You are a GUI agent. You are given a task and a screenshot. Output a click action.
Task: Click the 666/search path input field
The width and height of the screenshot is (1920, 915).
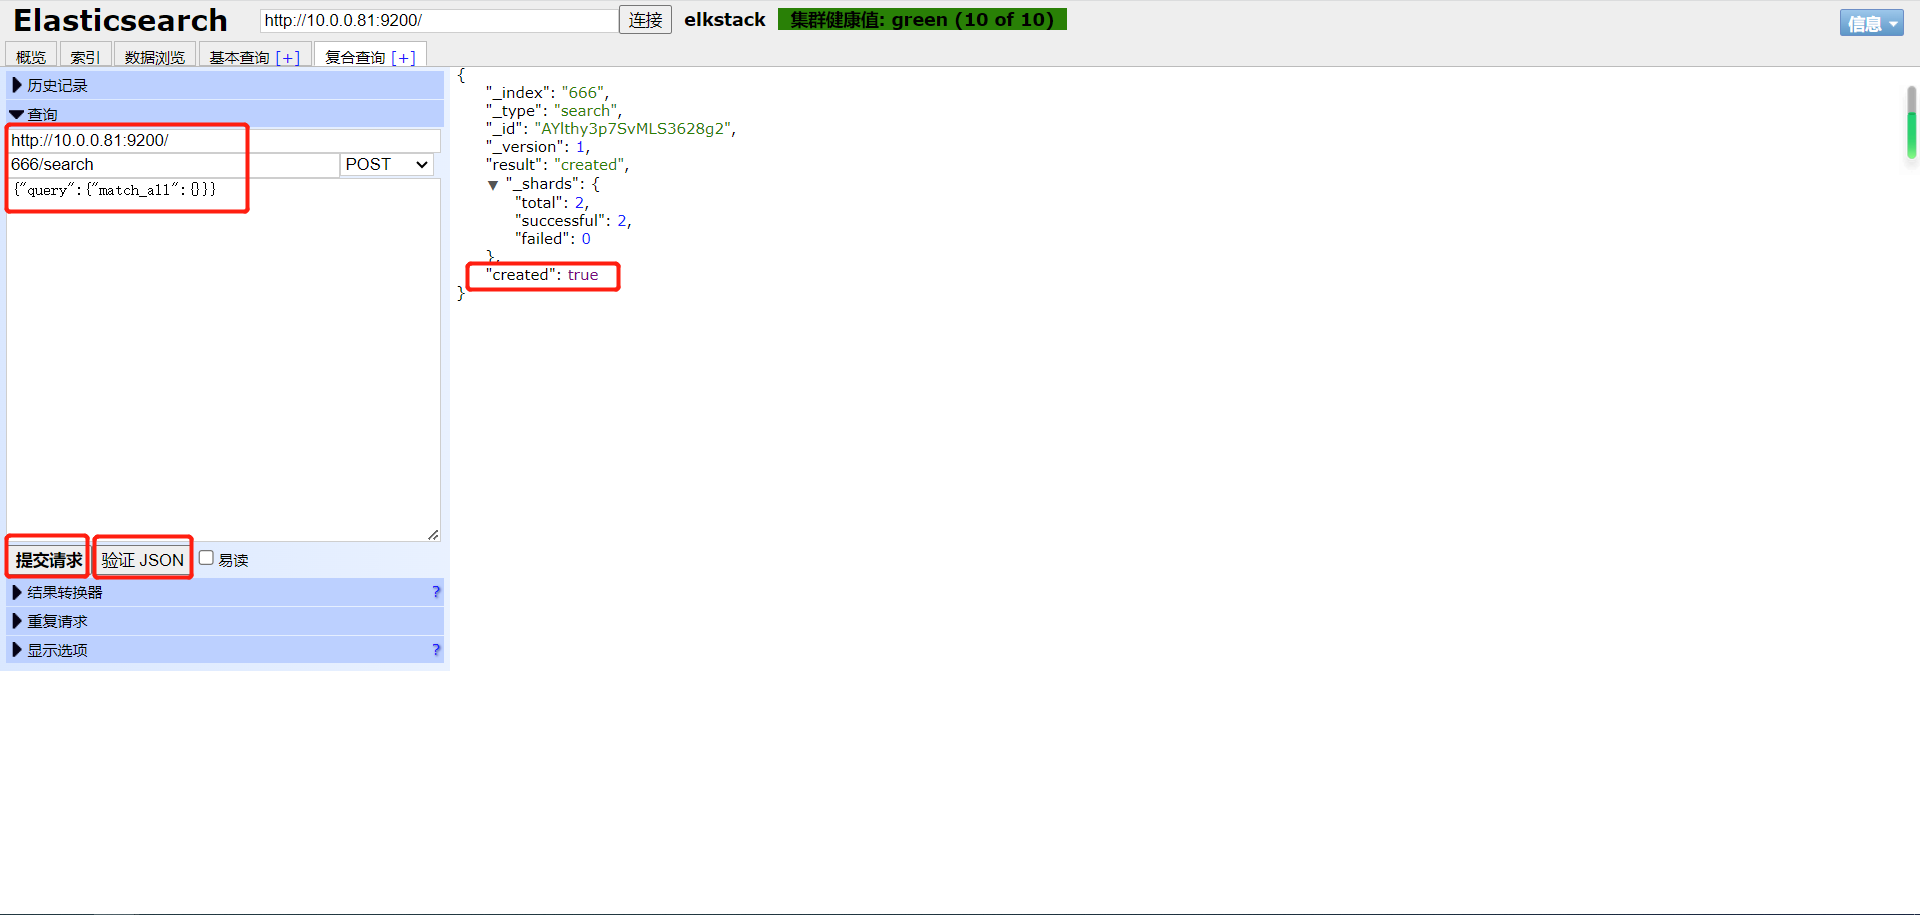coord(173,164)
